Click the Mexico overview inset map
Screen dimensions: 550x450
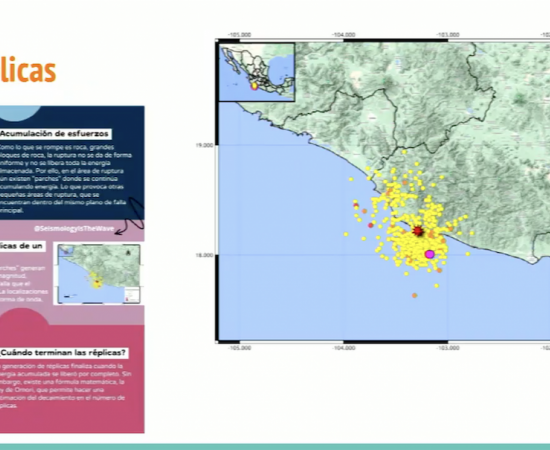257,72
